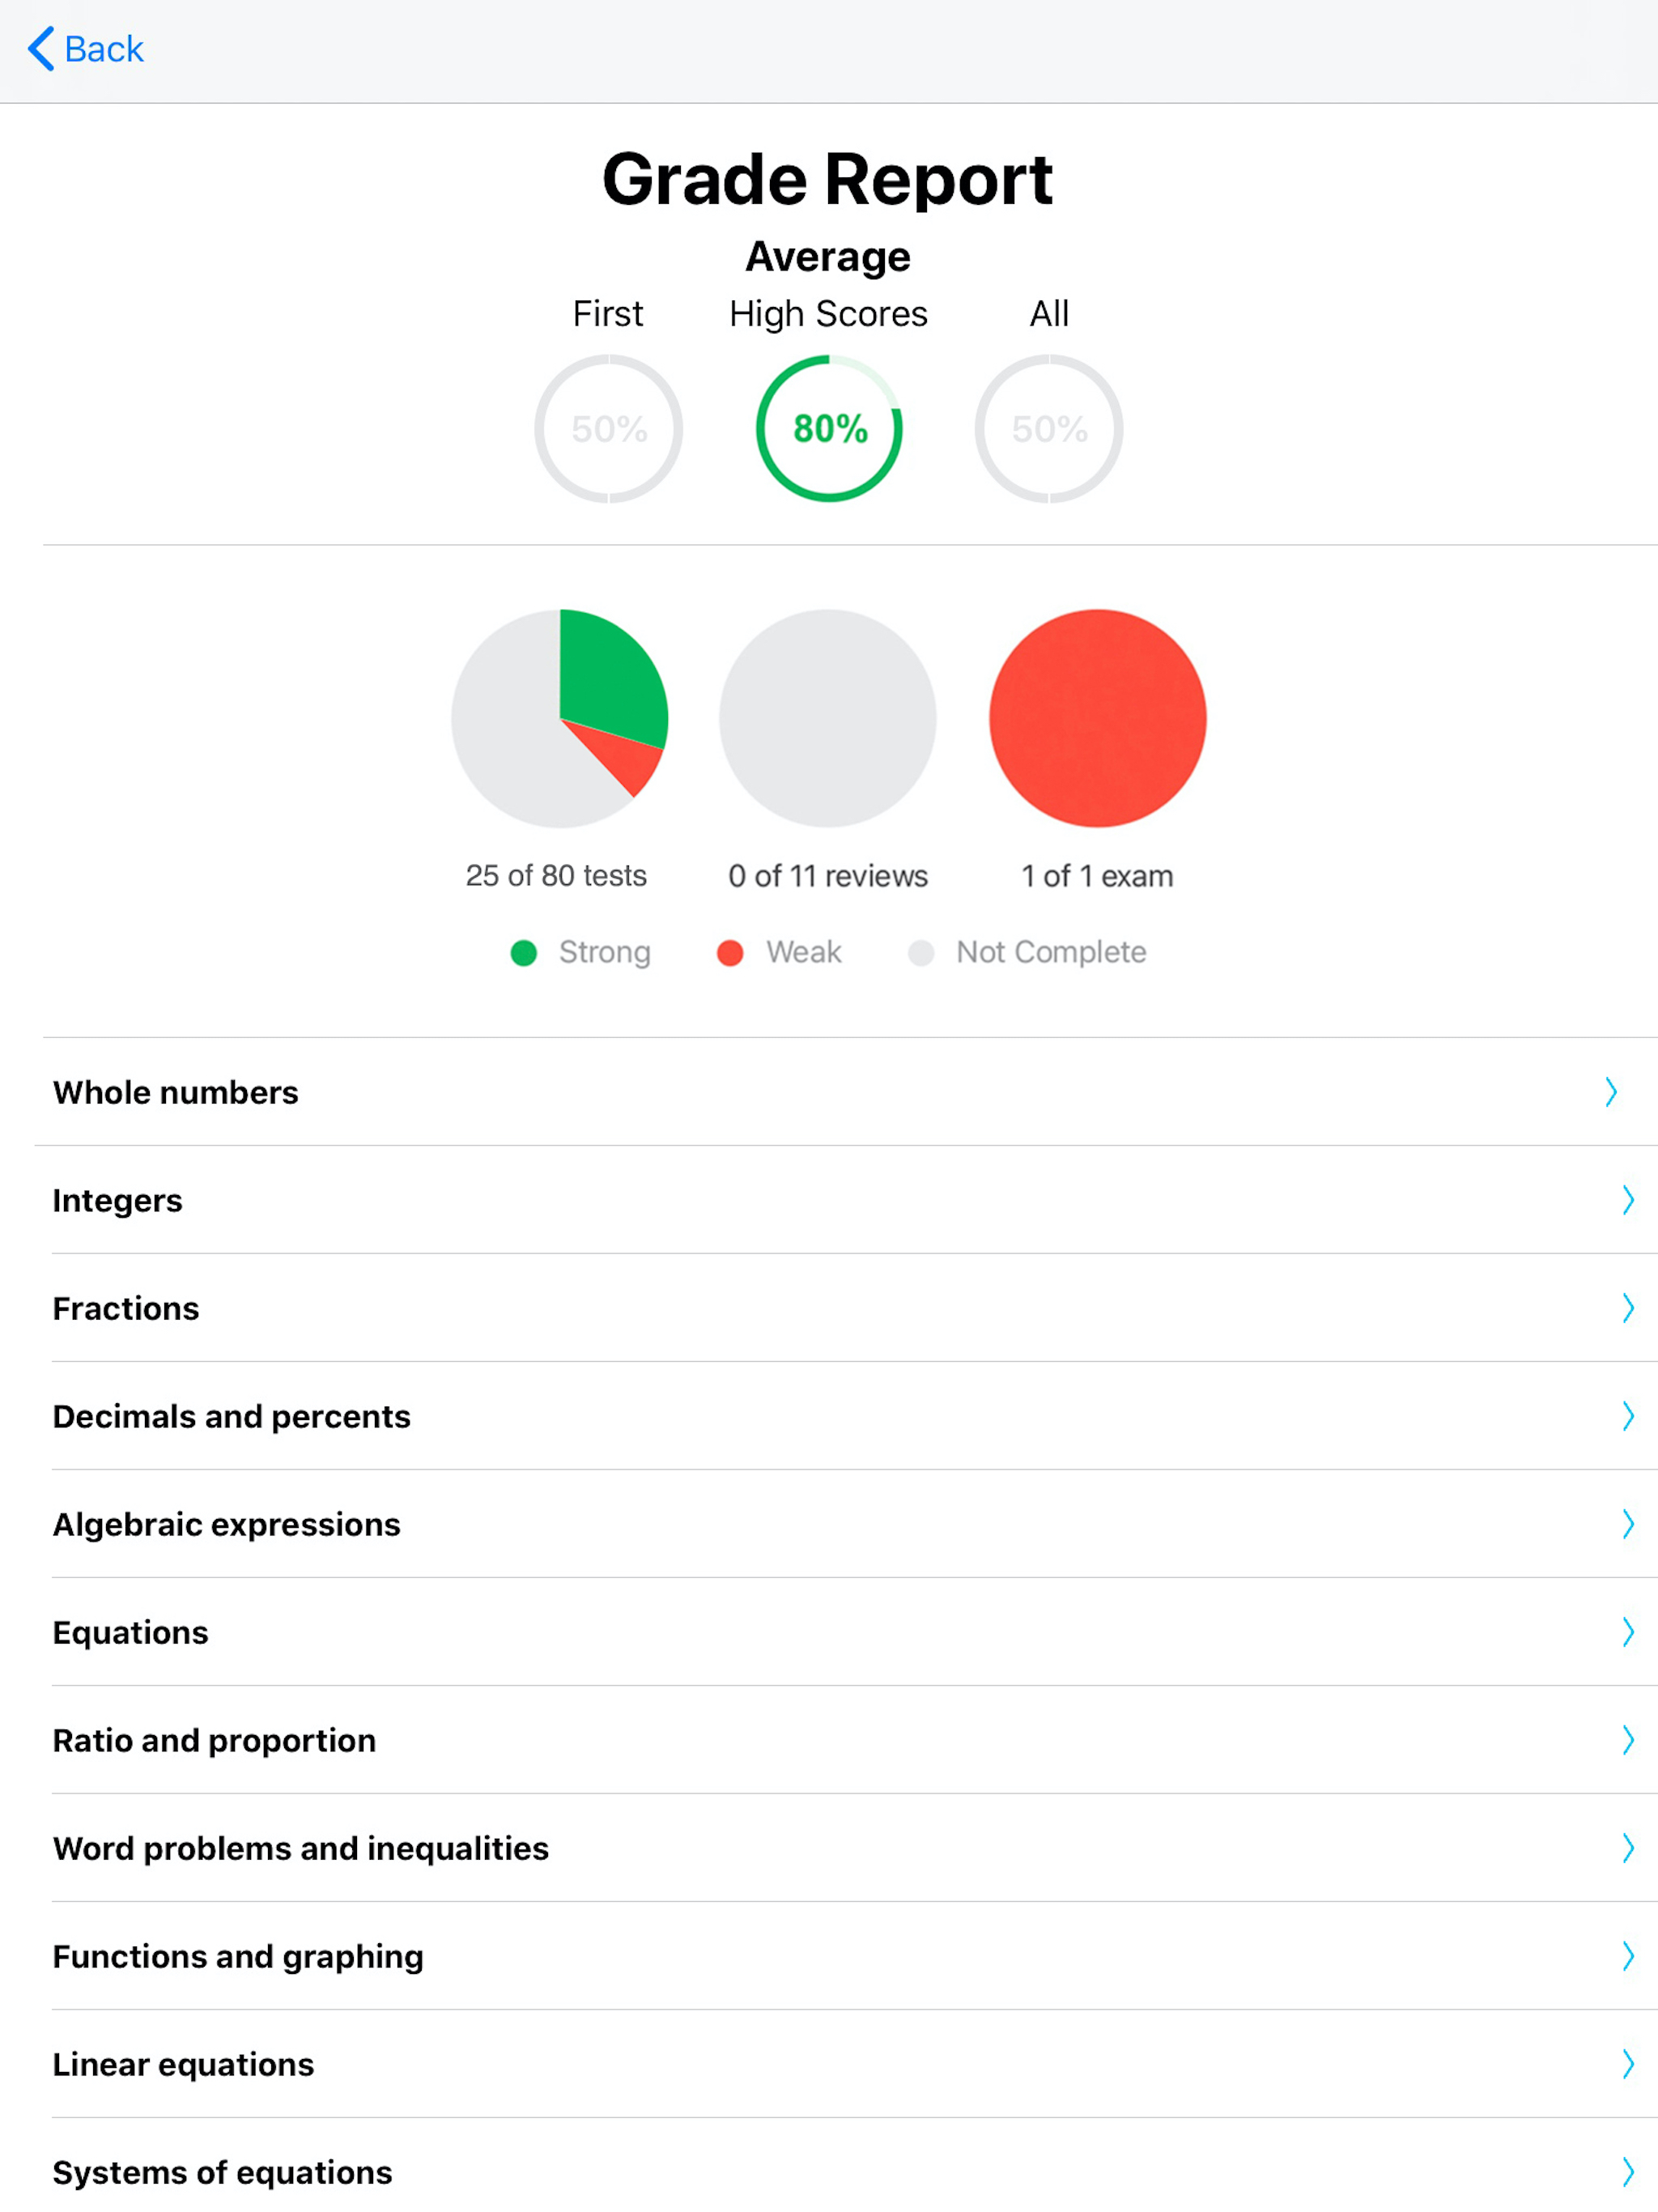Click the red Weak legend dot
This screenshot has height=2212, width=1658.
(x=730, y=953)
